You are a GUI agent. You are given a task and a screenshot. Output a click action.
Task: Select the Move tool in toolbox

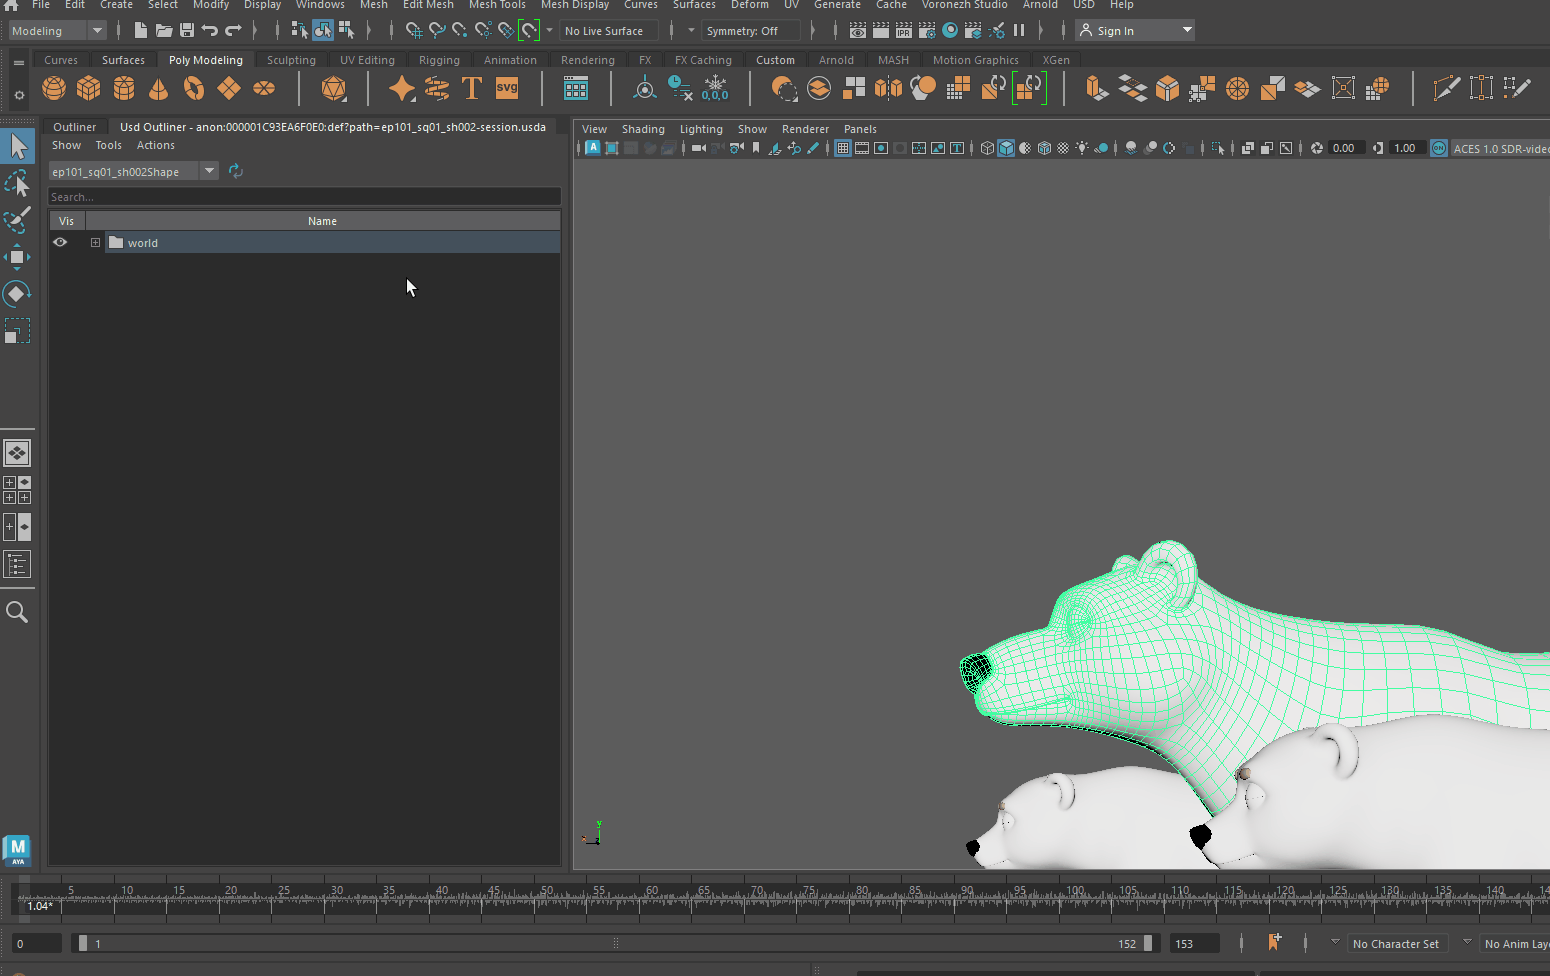point(17,257)
